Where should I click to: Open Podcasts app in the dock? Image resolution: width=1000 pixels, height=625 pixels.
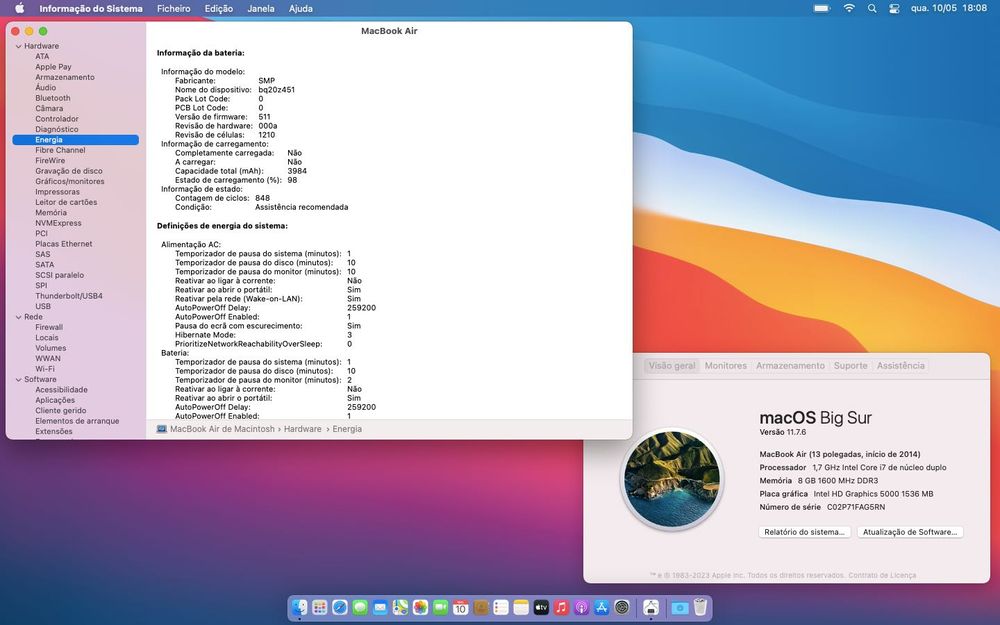[581, 608]
